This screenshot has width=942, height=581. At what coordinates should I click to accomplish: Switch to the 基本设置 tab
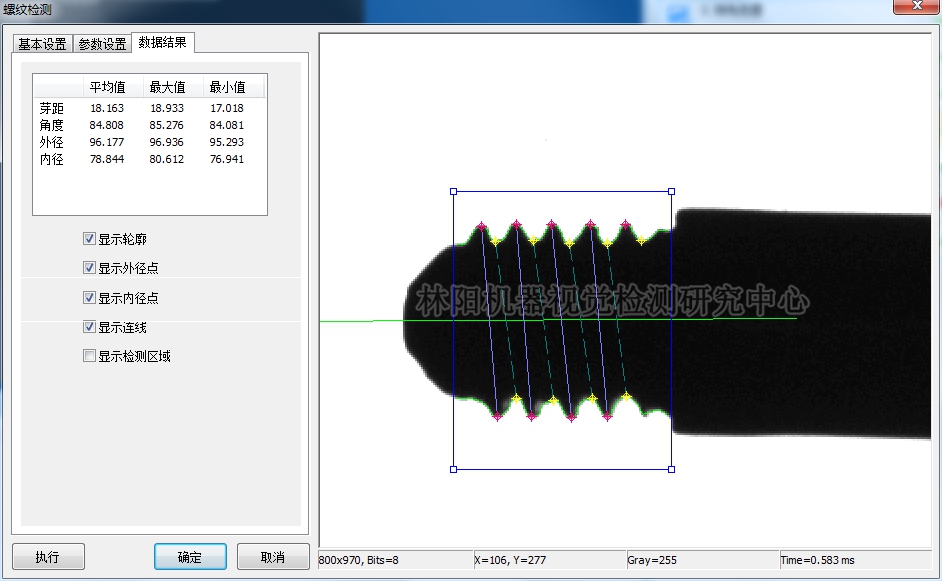click(43, 44)
